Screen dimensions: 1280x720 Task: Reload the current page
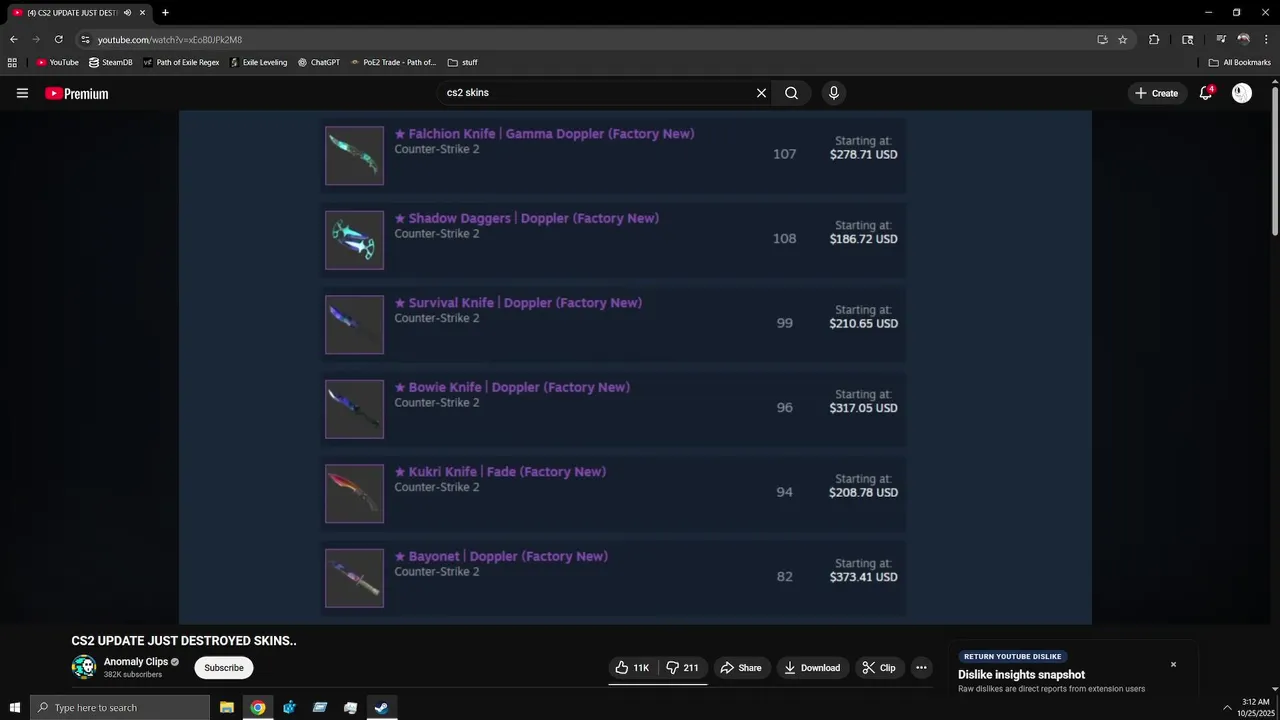[59, 39]
